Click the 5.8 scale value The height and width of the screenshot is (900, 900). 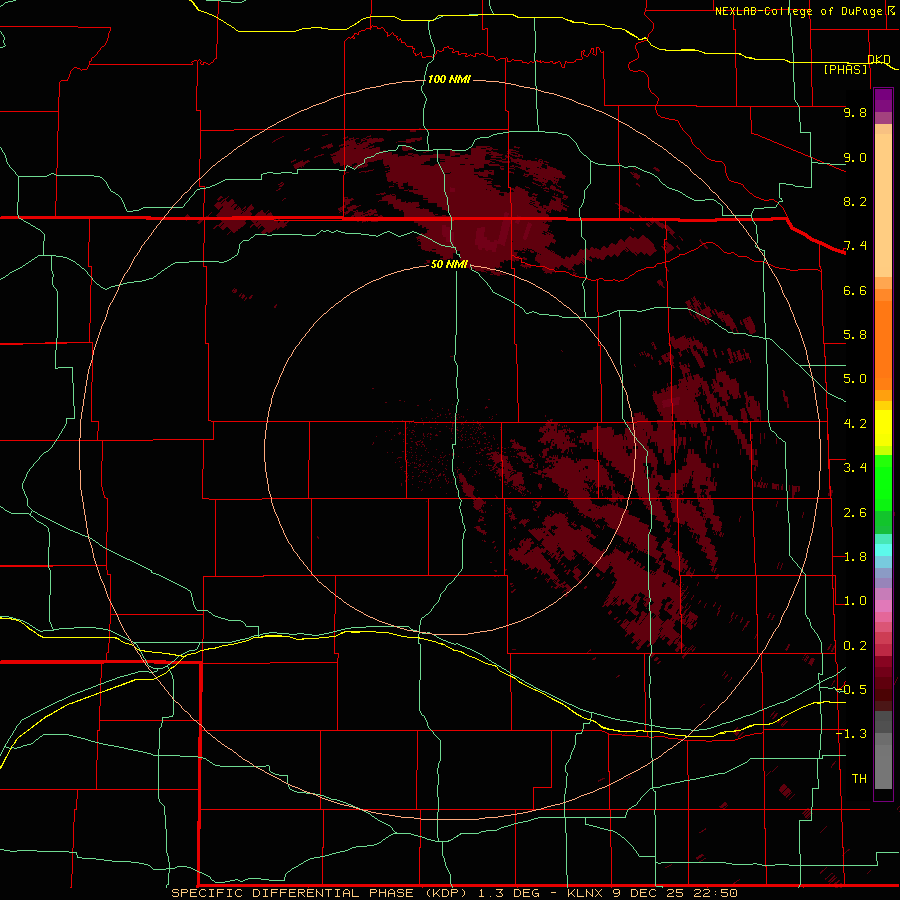click(x=855, y=335)
